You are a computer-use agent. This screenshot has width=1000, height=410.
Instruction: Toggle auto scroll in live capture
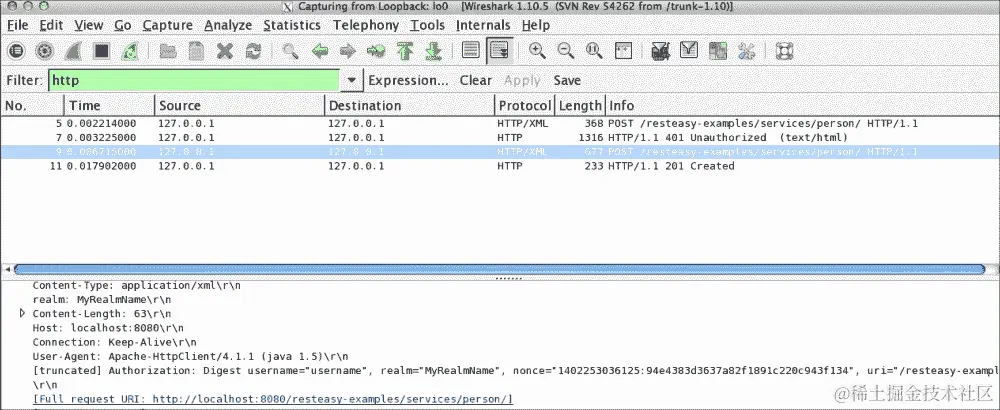tap(499, 50)
